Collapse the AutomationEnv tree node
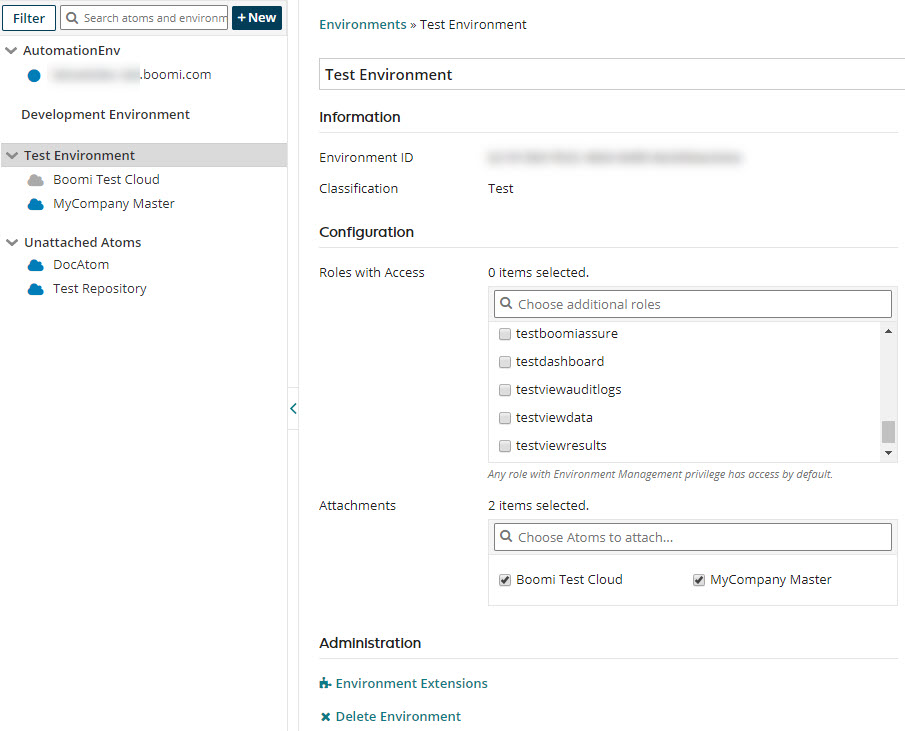Viewport: 905px width, 731px height. [x=11, y=50]
